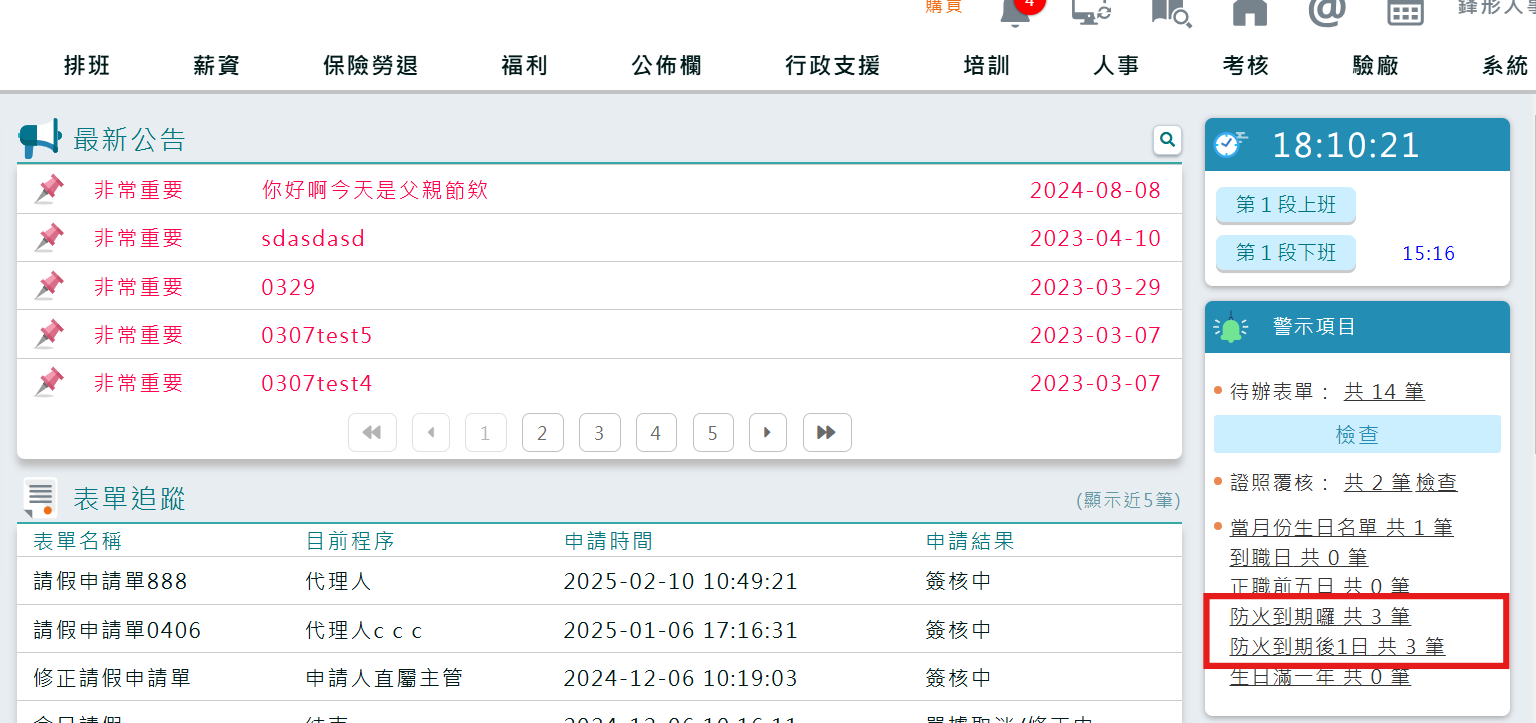1536x723 pixels.
Task: Click the screen refresh icon in the header
Action: point(1091,12)
